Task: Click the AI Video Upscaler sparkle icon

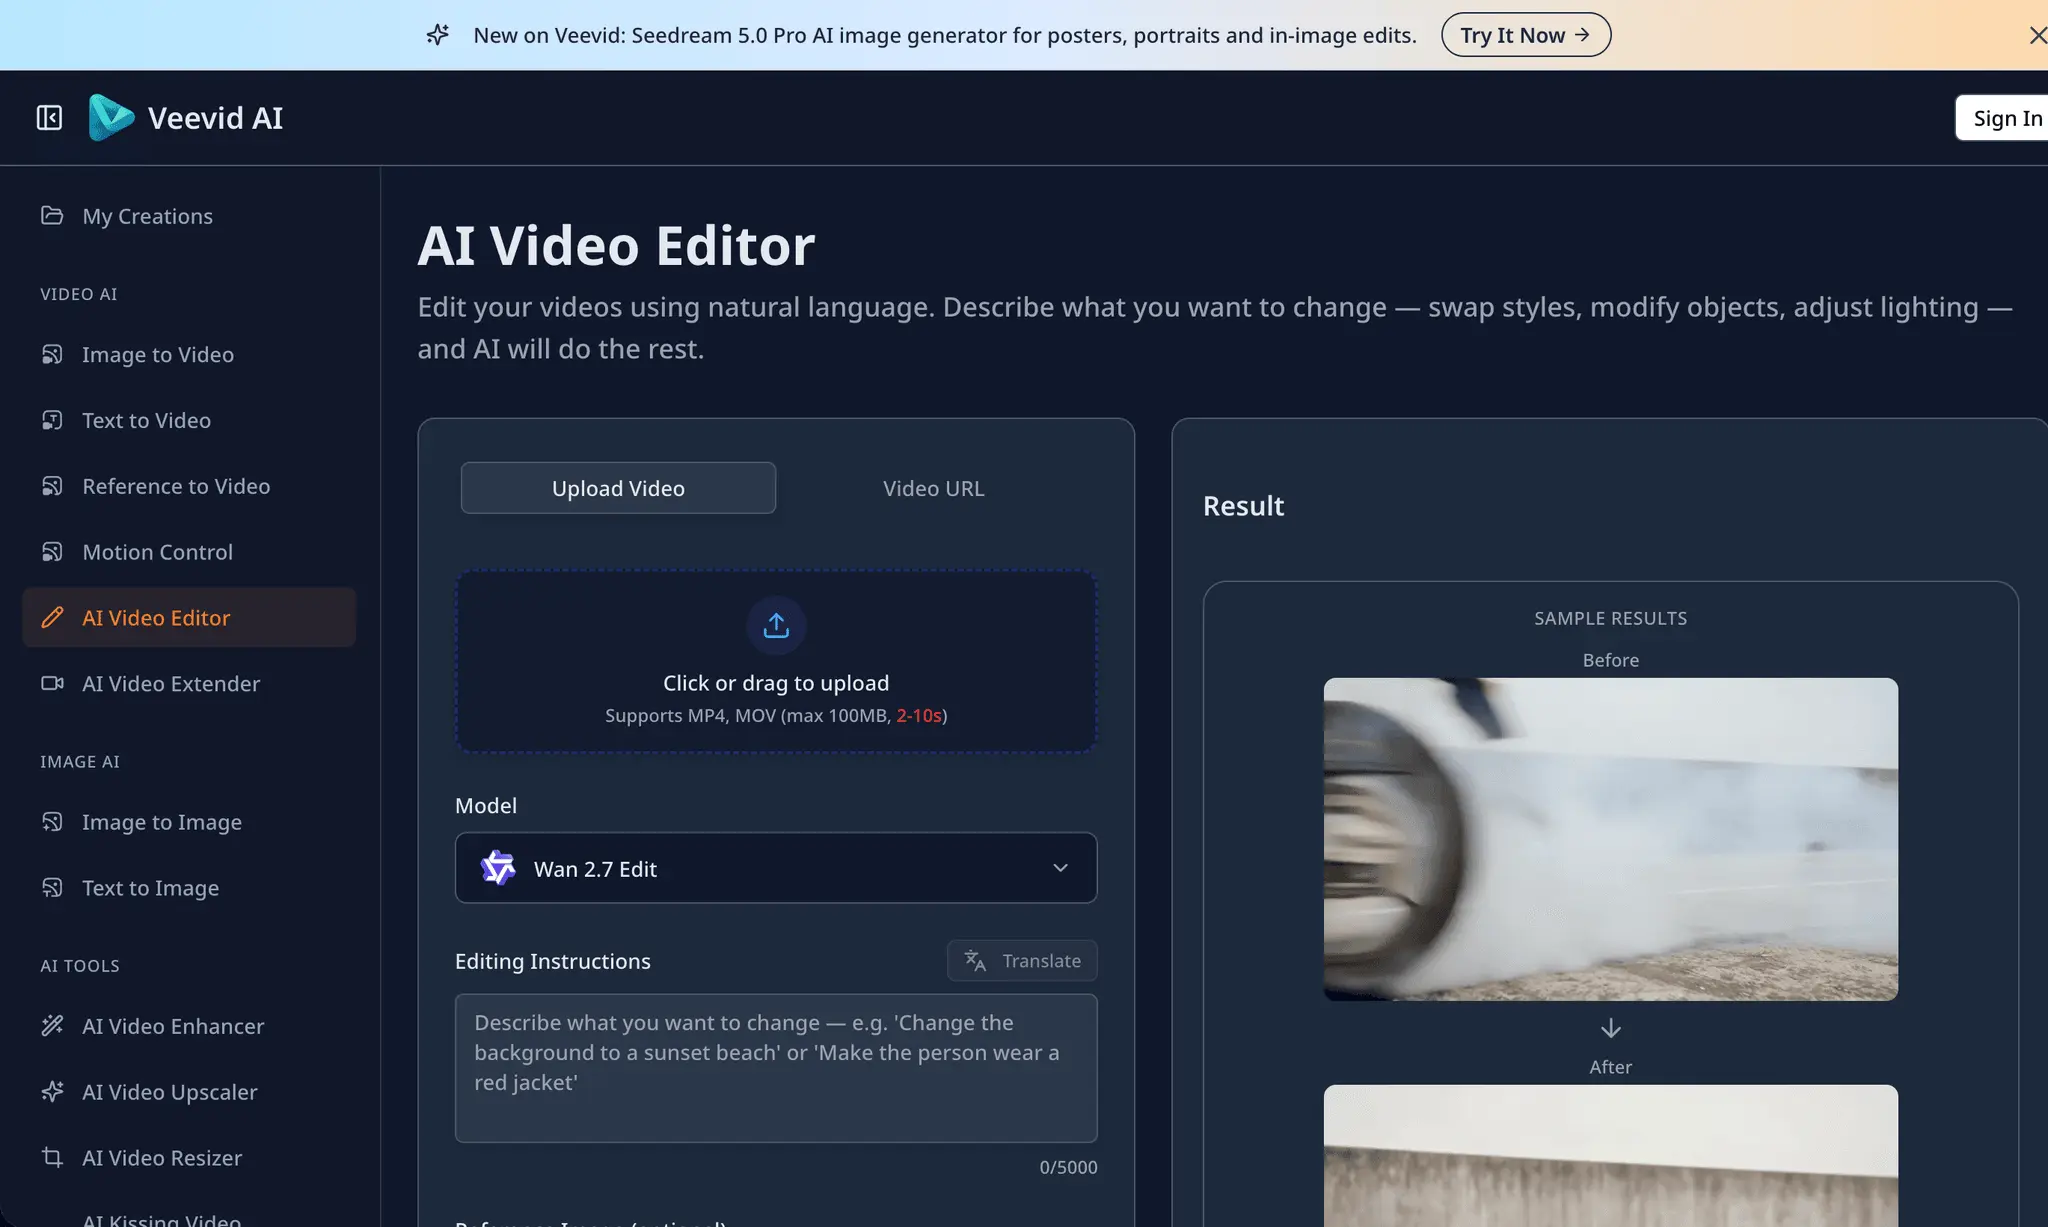Action: [52, 1092]
